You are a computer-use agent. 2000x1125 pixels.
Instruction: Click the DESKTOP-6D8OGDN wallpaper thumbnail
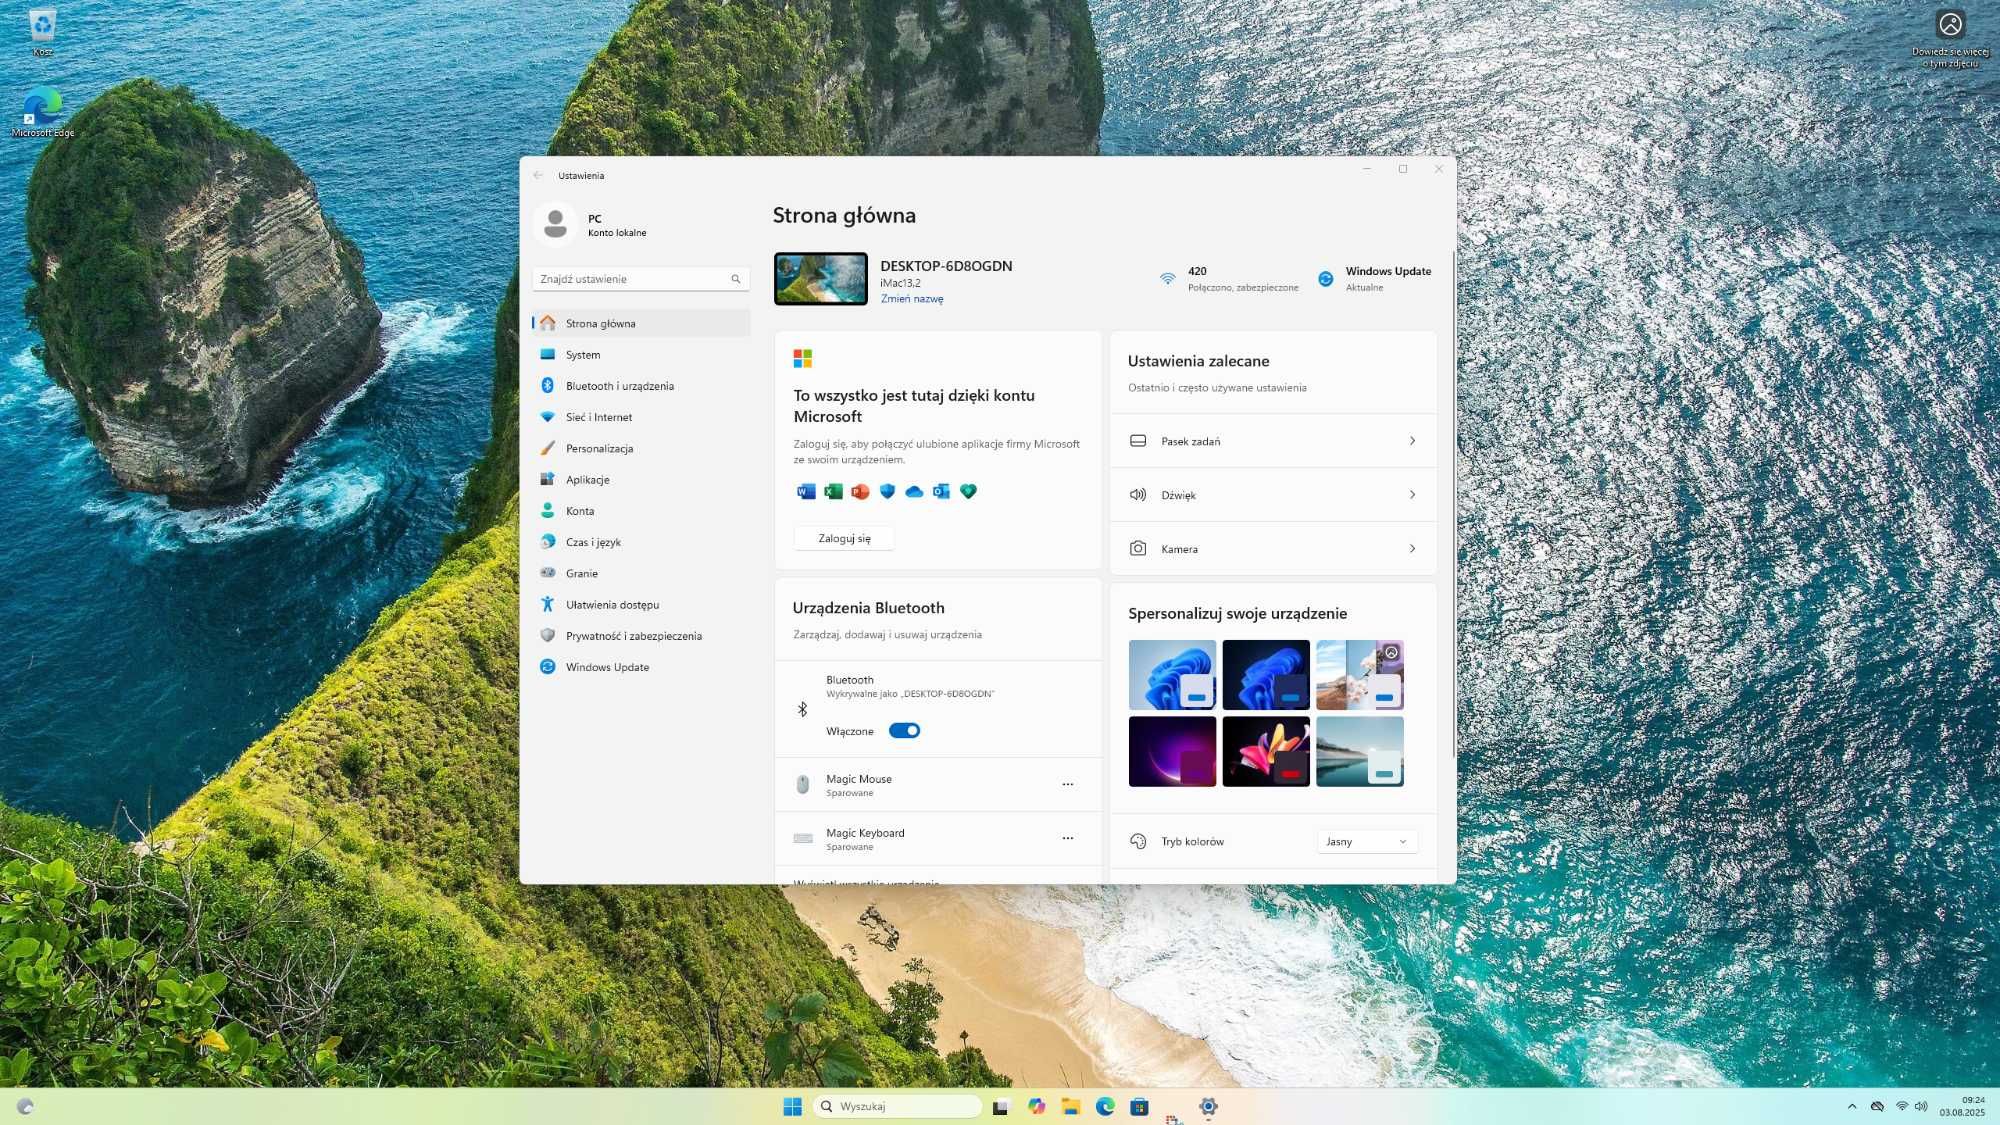click(821, 279)
